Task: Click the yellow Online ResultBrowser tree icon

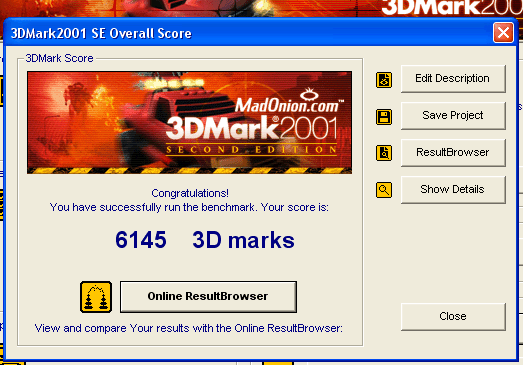Action: (x=96, y=297)
